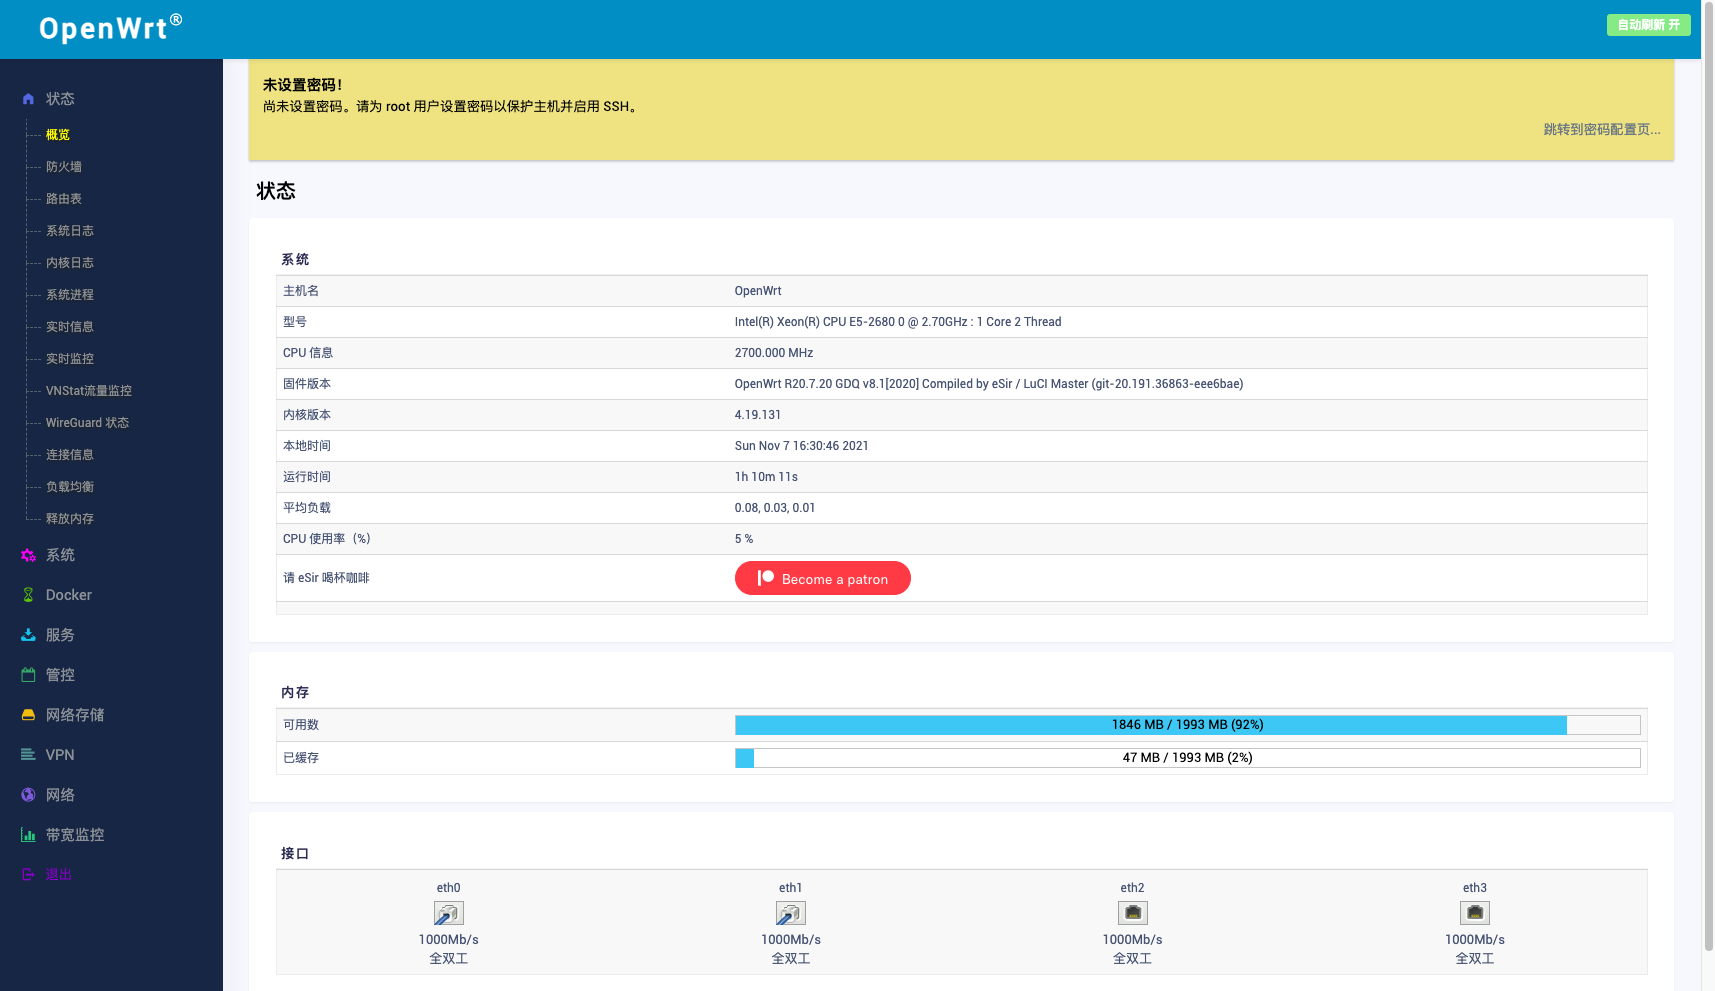Click the Patreon logo in patron button
1715x991 pixels.
point(766,578)
